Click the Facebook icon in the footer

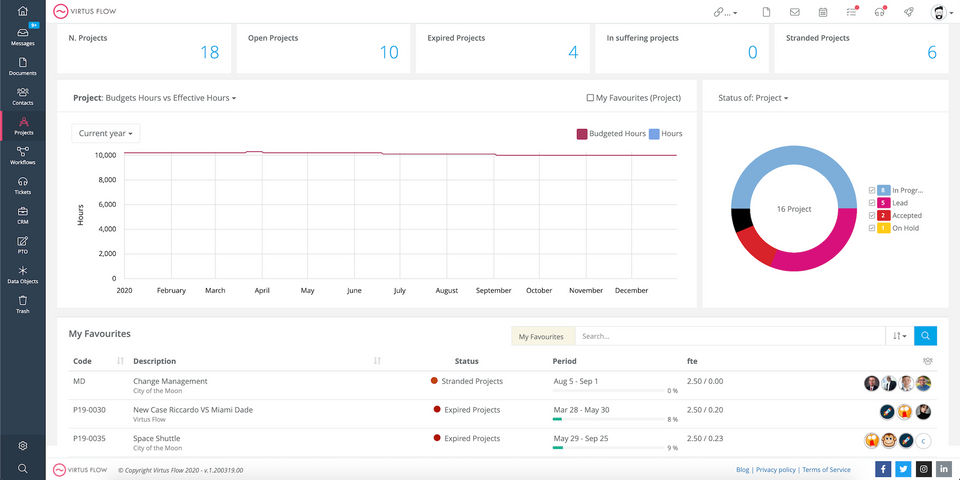[883, 469]
